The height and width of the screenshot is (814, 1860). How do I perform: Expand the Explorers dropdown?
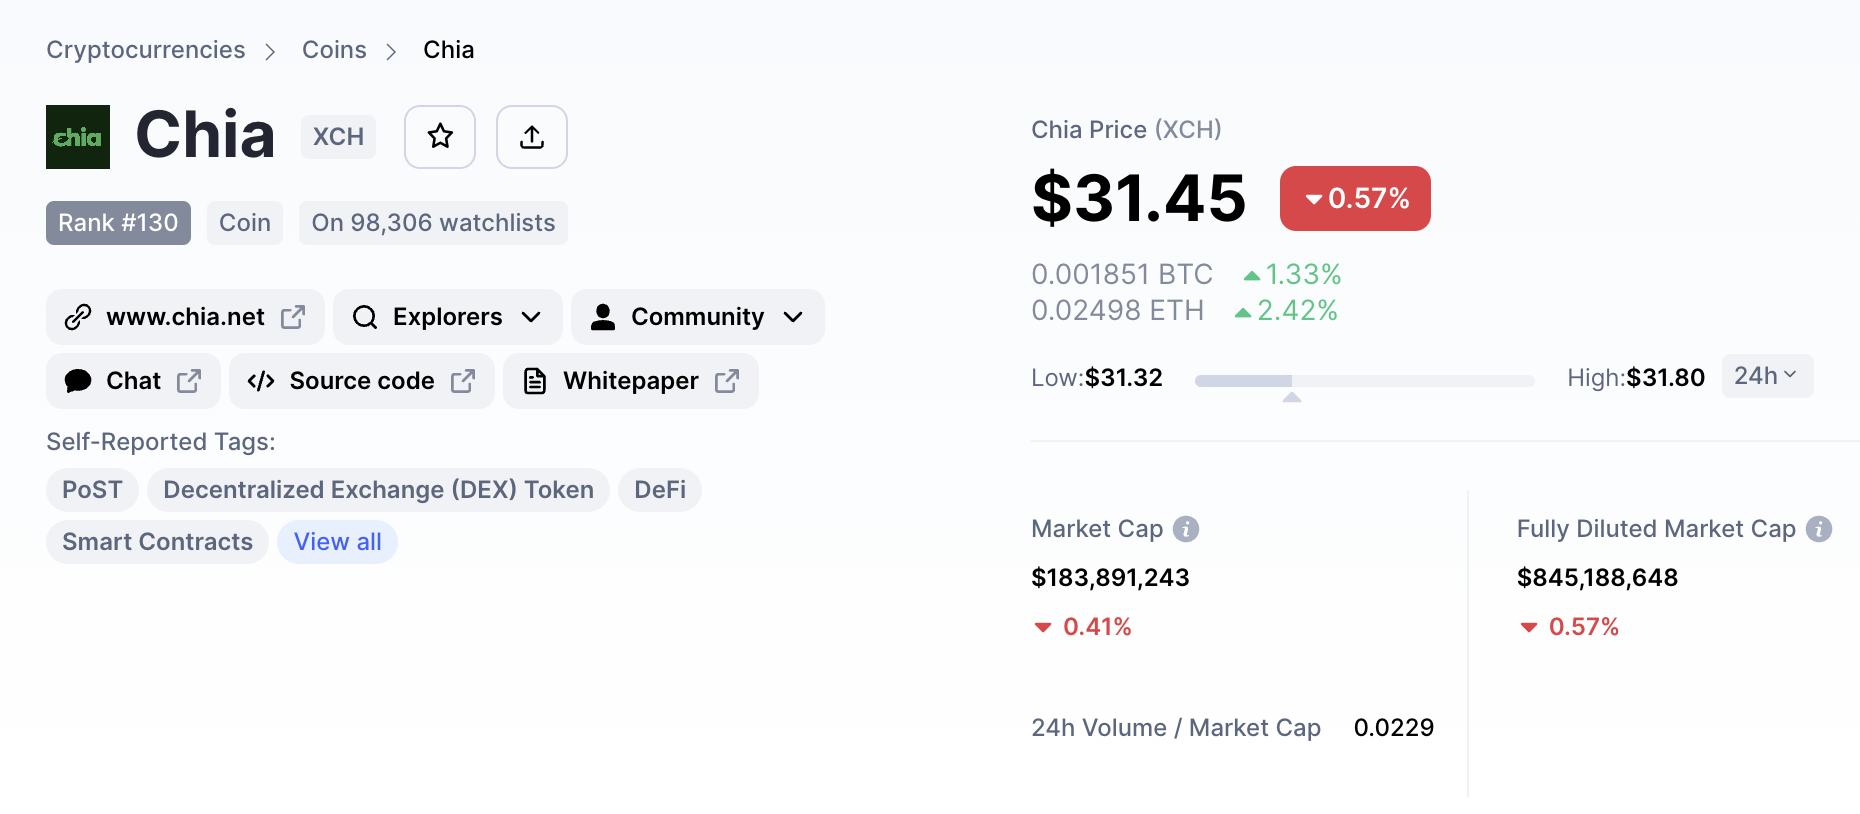(447, 317)
